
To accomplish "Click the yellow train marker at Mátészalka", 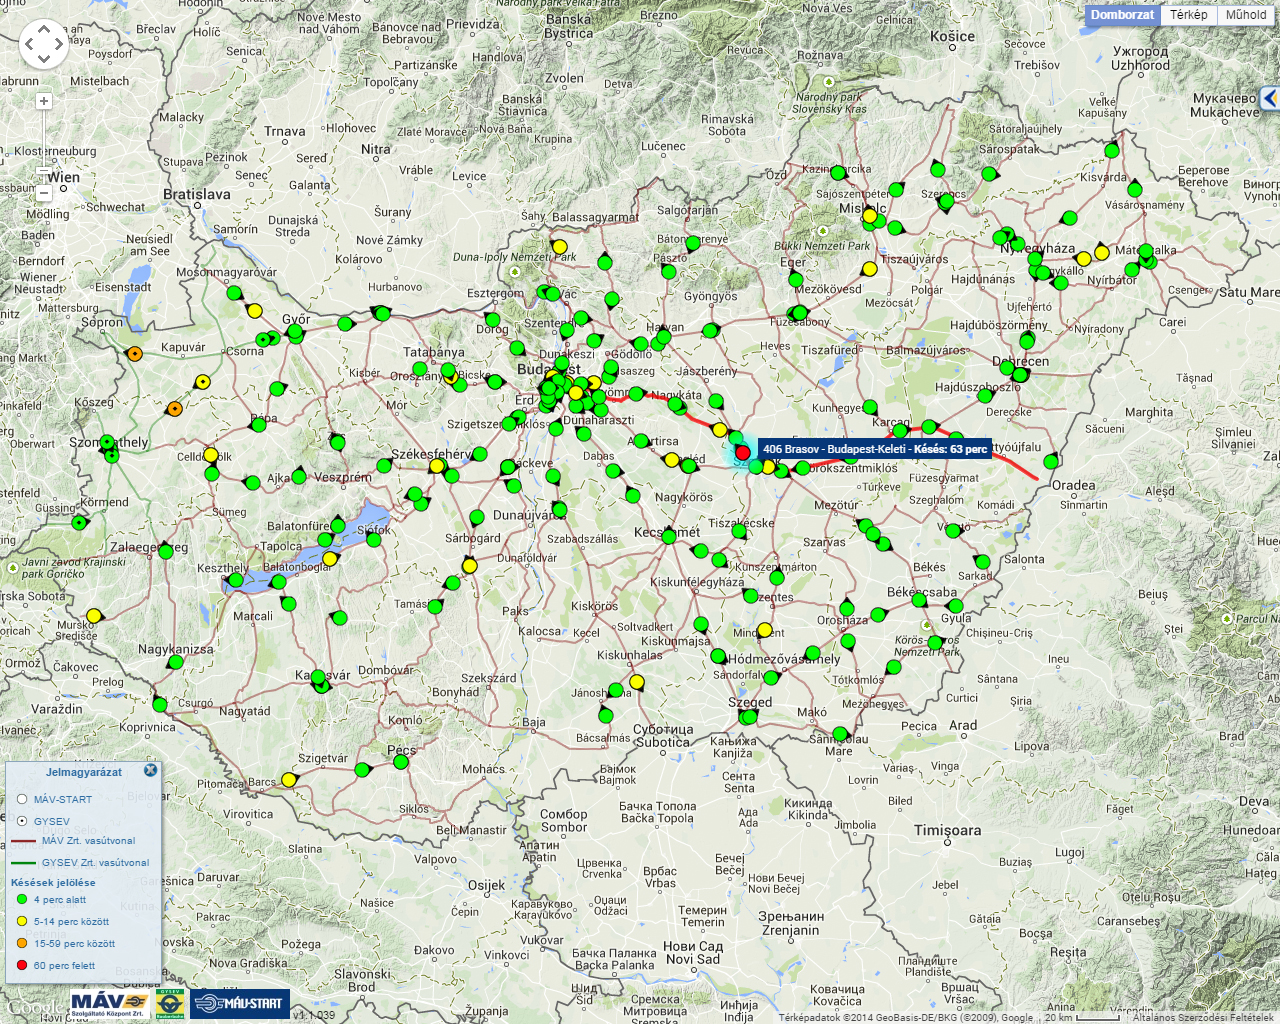I will point(1102,252).
